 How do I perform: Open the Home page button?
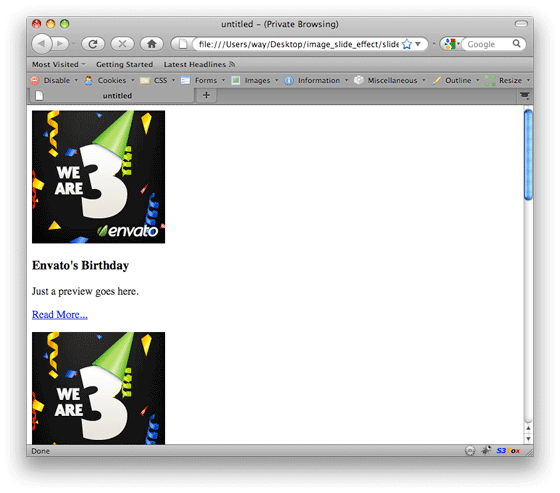[152, 44]
